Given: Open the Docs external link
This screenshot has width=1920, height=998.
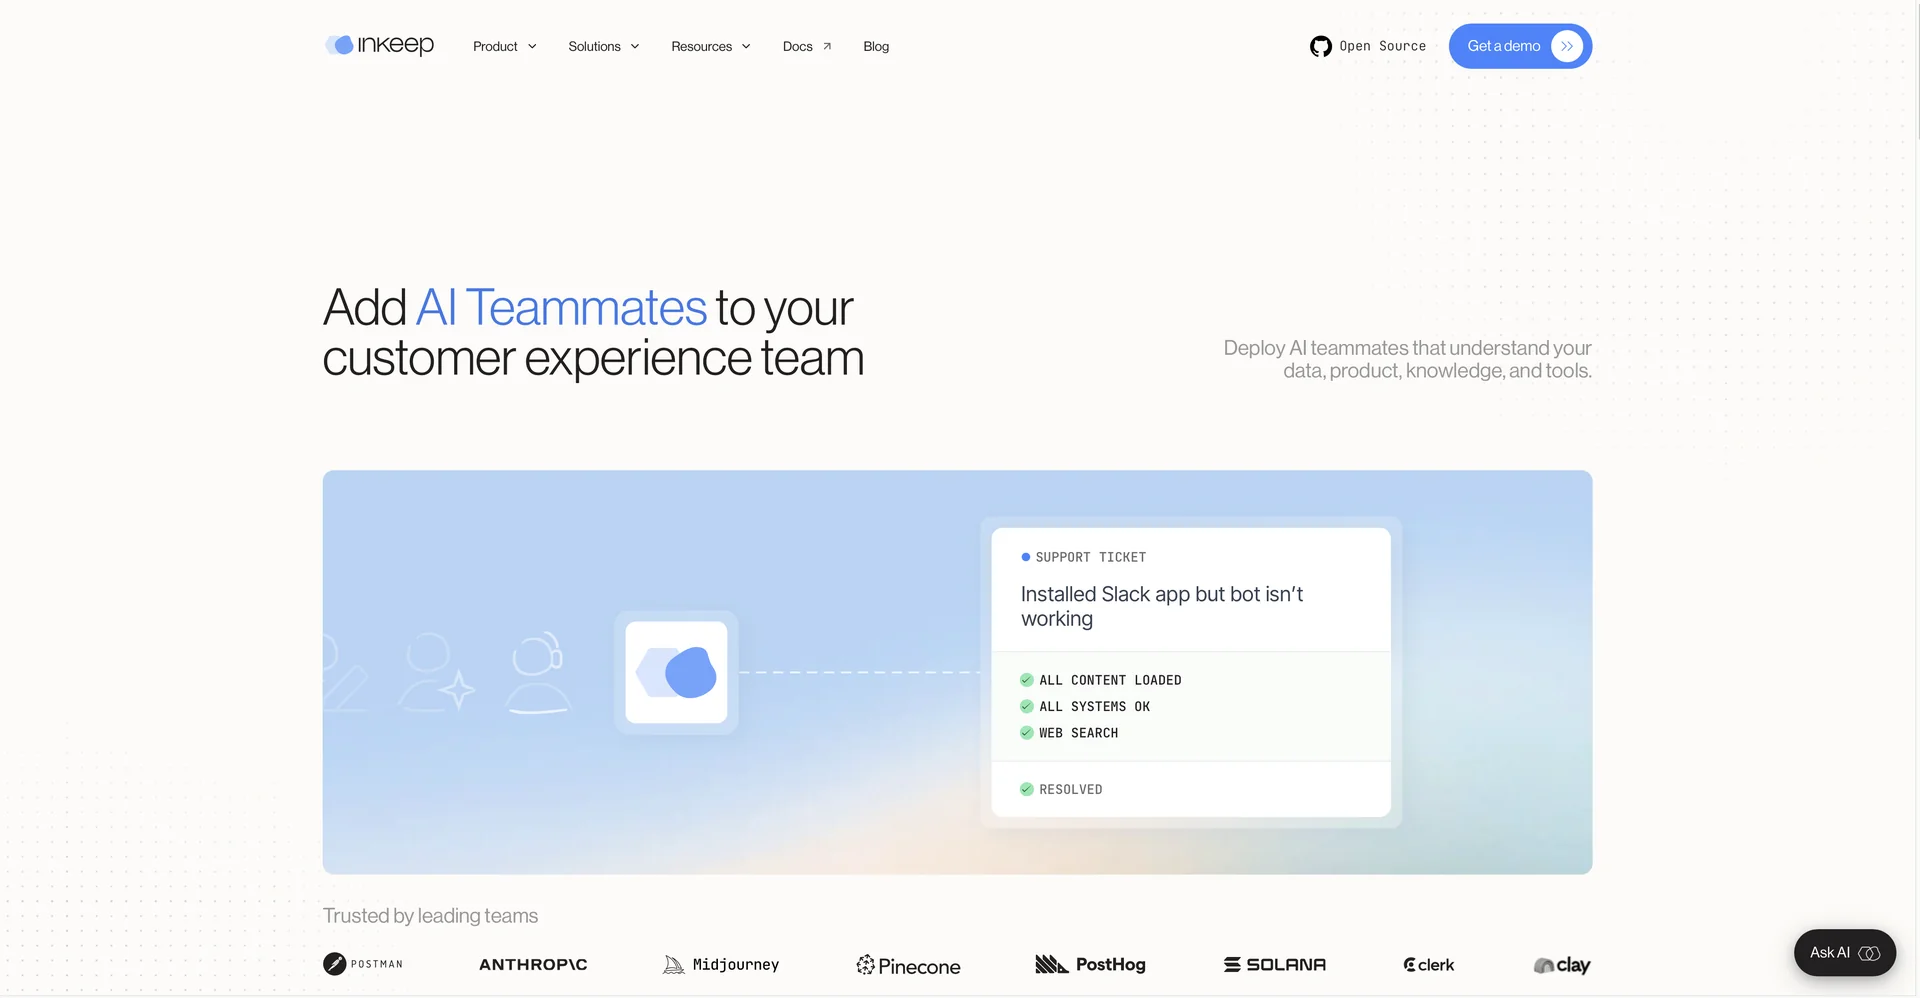Looking at the screenshot, I should (807, 46).
